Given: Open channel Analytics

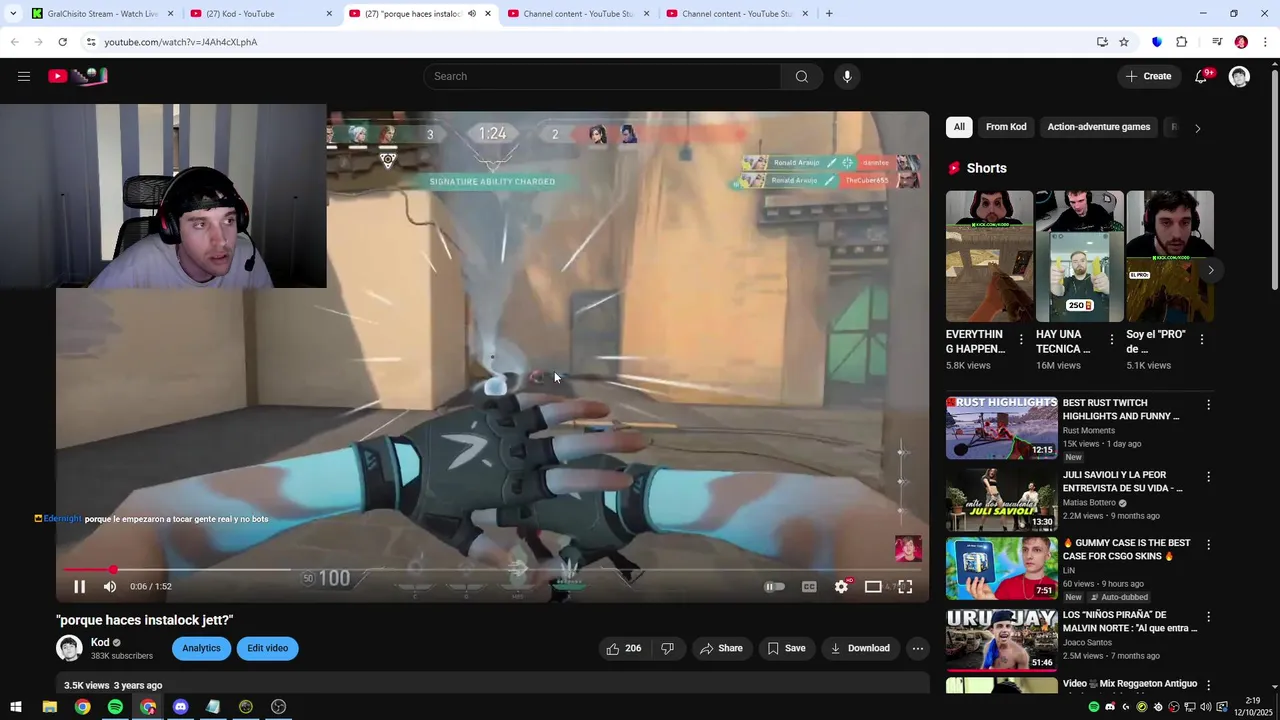Looking at the screenshot, I should tap(201, 648).
